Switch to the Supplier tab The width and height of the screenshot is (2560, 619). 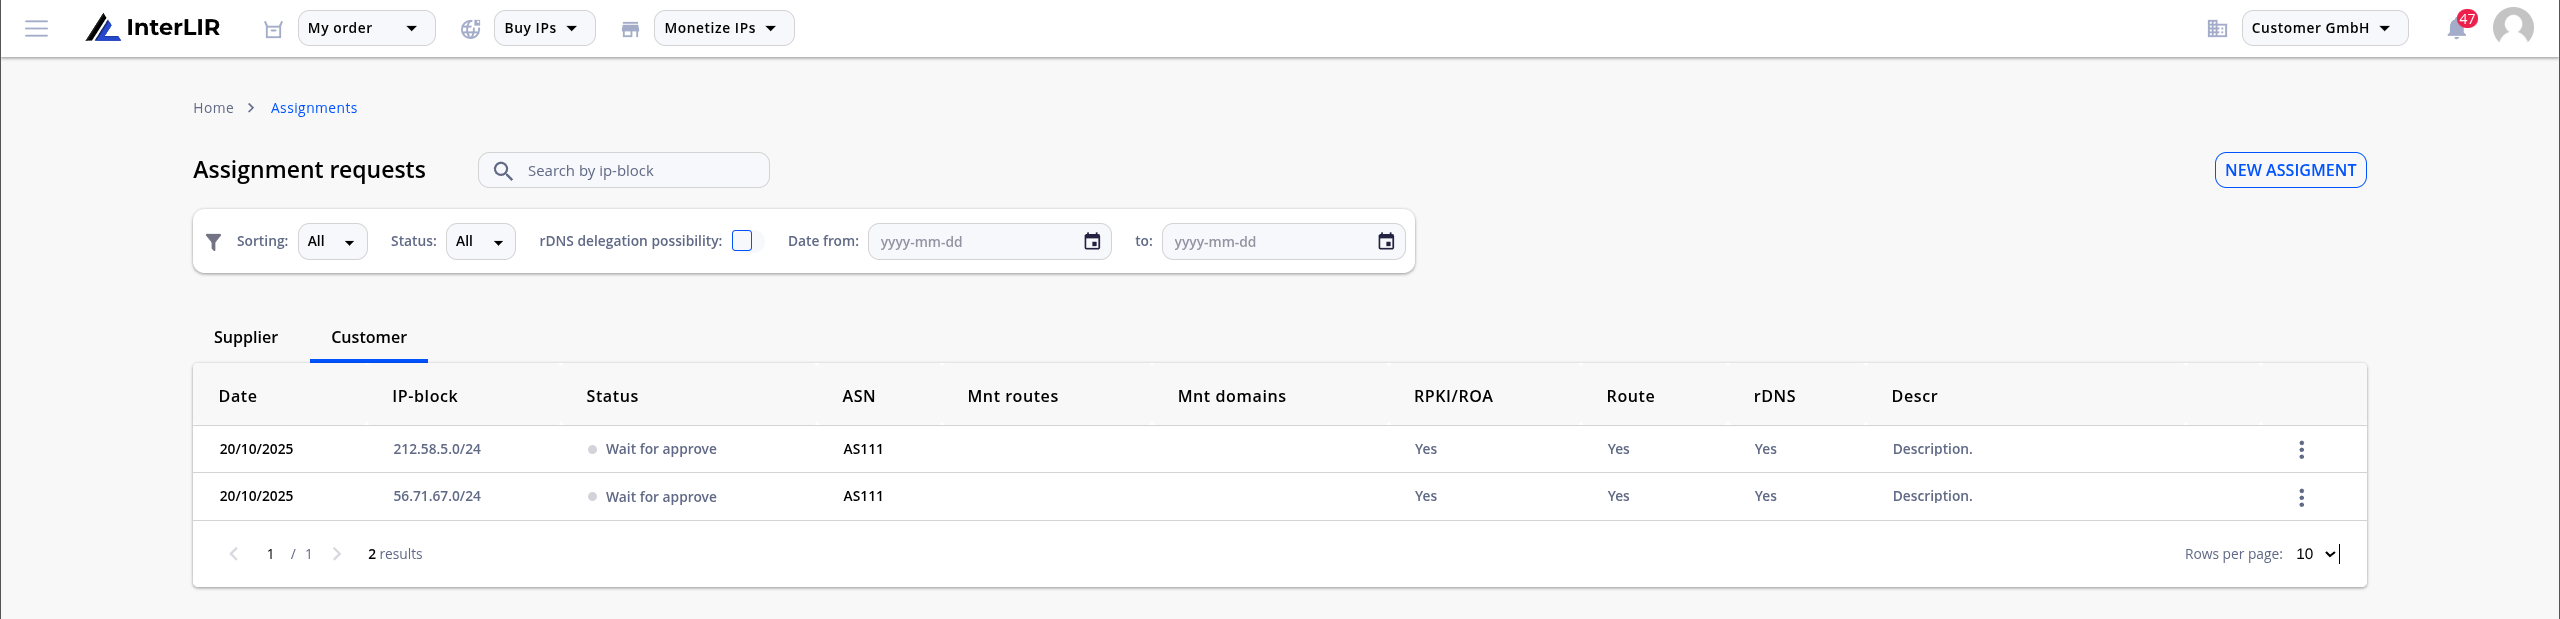[x=246, y=338]
